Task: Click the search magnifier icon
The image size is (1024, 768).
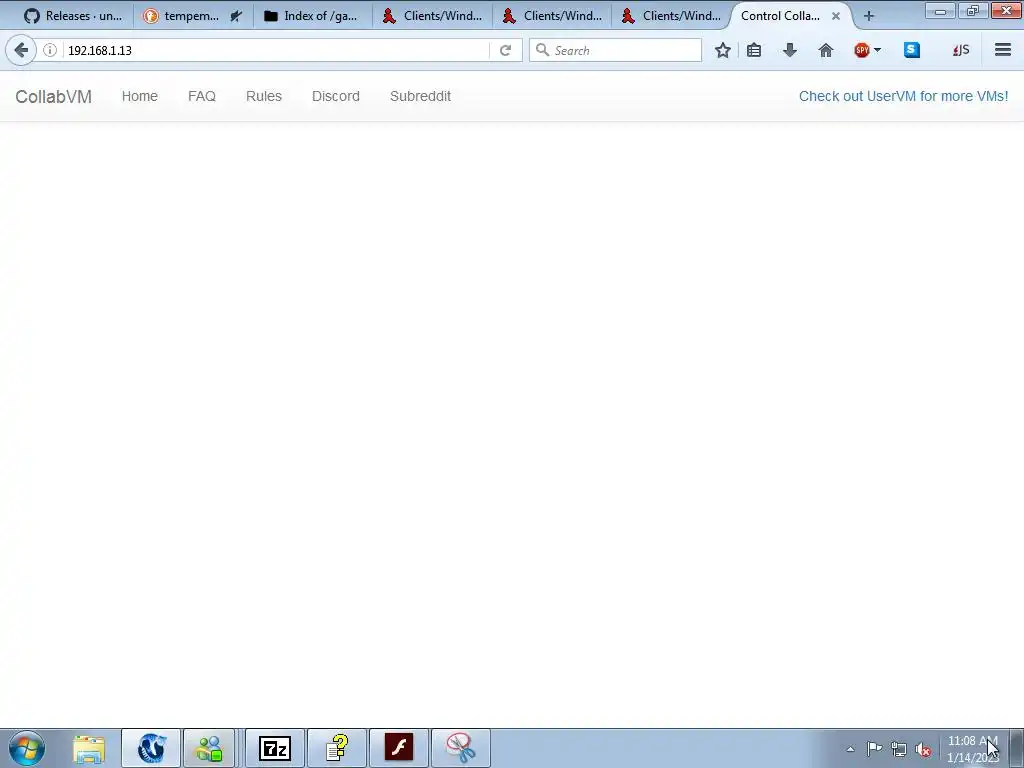Action: click(x=542, y=50)
